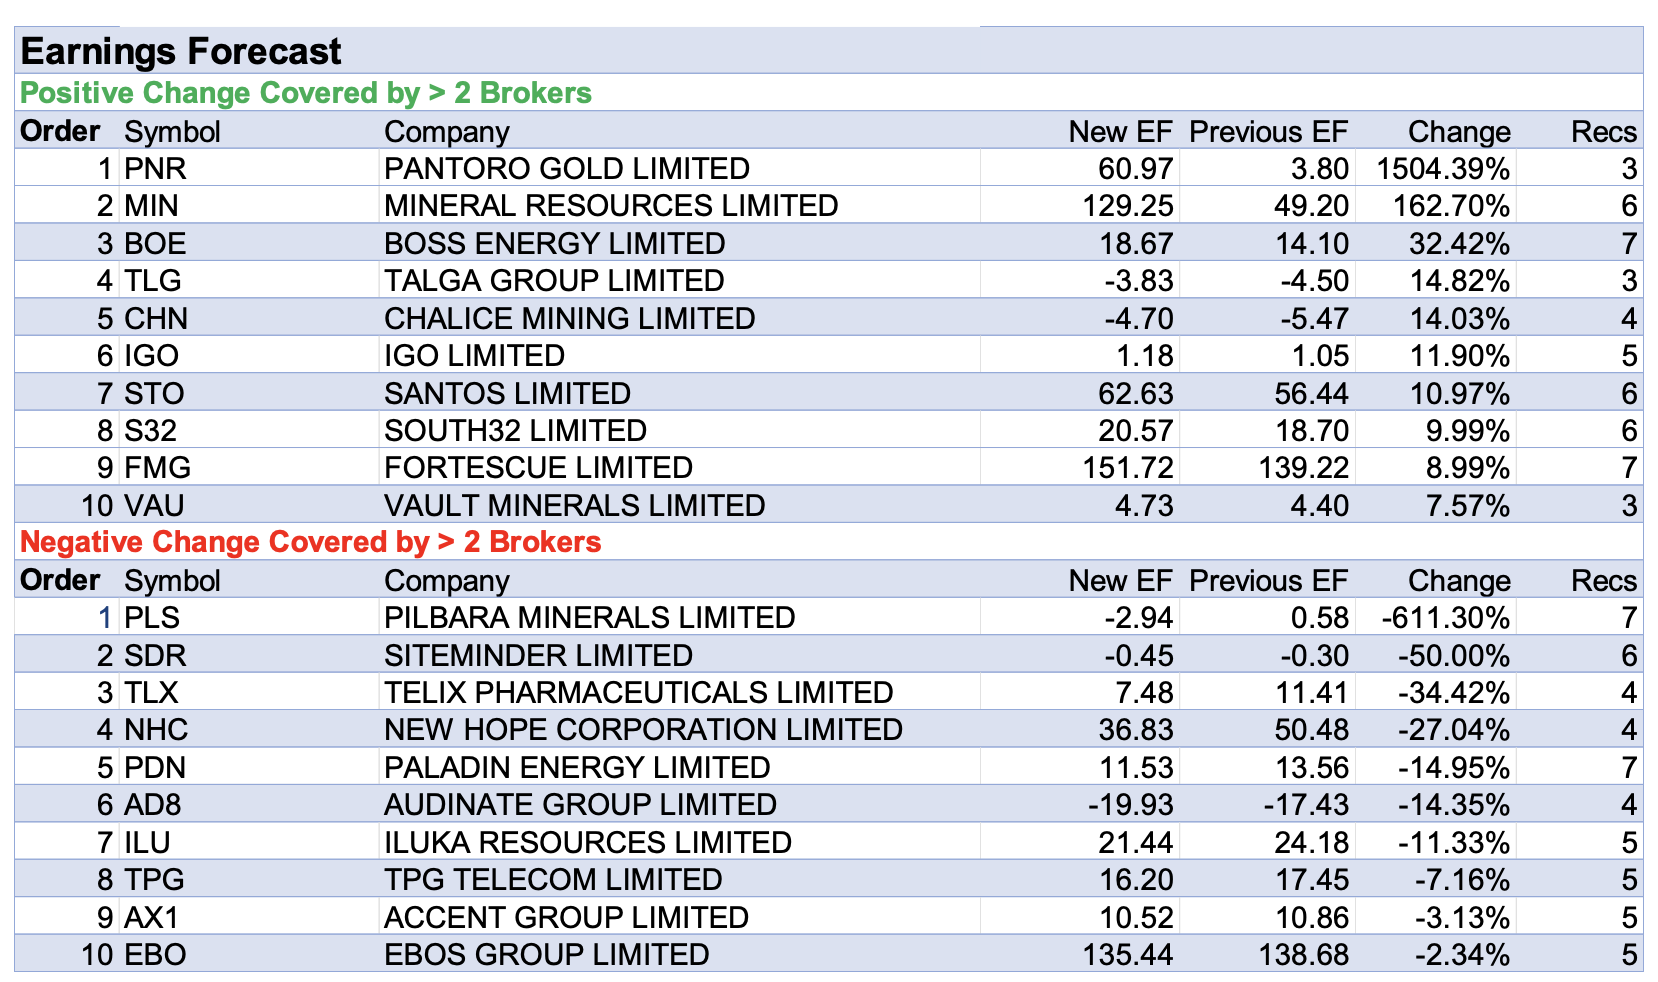1658x982 pixels.
Task: Select the Positive Change Covered by > 2 Brokers heading
Action: coord(306,93)
